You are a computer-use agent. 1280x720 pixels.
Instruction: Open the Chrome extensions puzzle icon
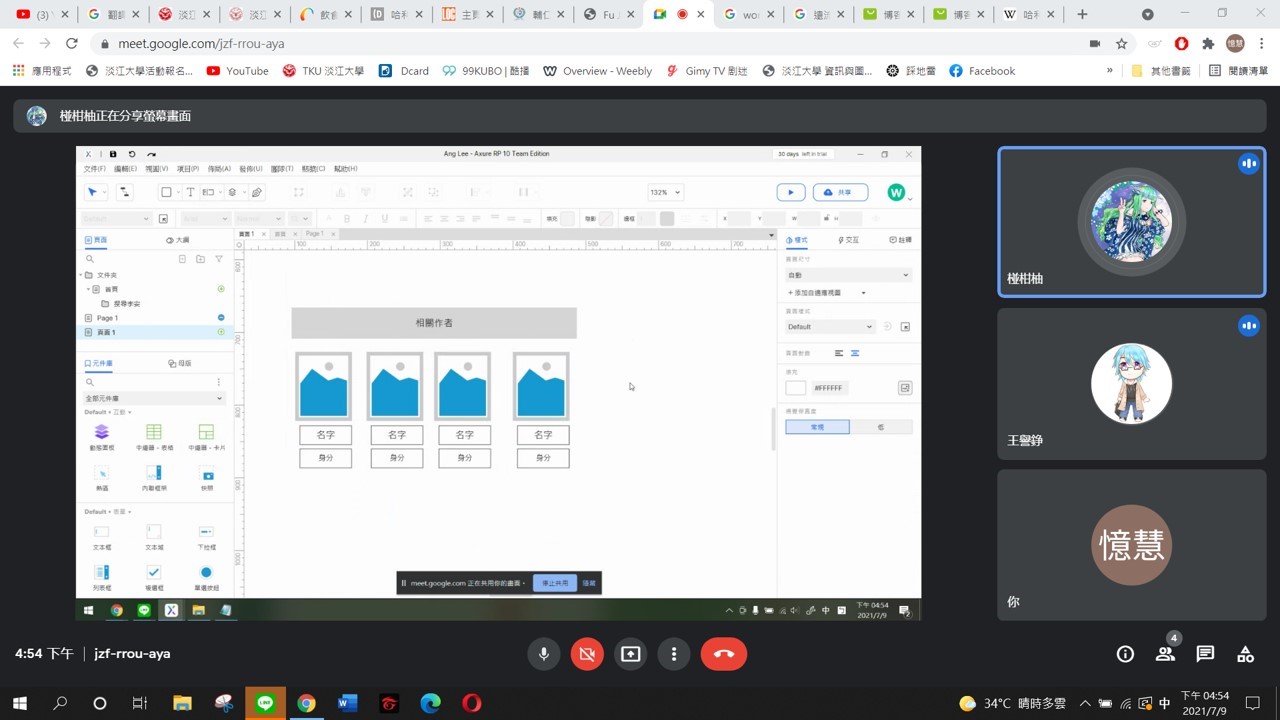(1208, 44)
